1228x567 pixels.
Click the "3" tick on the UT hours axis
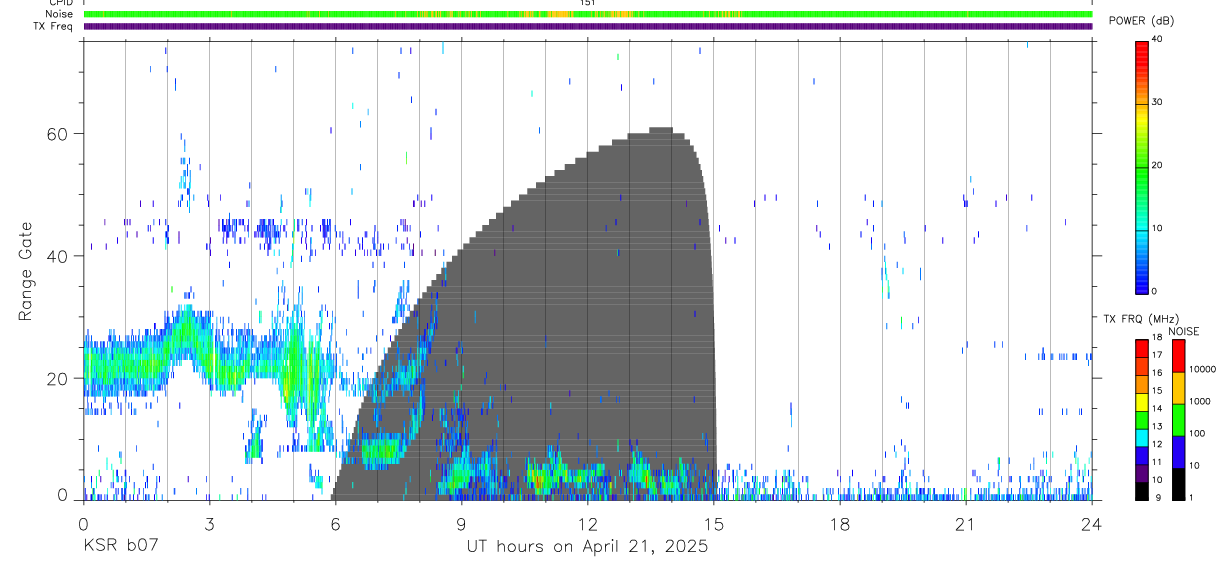point(209,523)
